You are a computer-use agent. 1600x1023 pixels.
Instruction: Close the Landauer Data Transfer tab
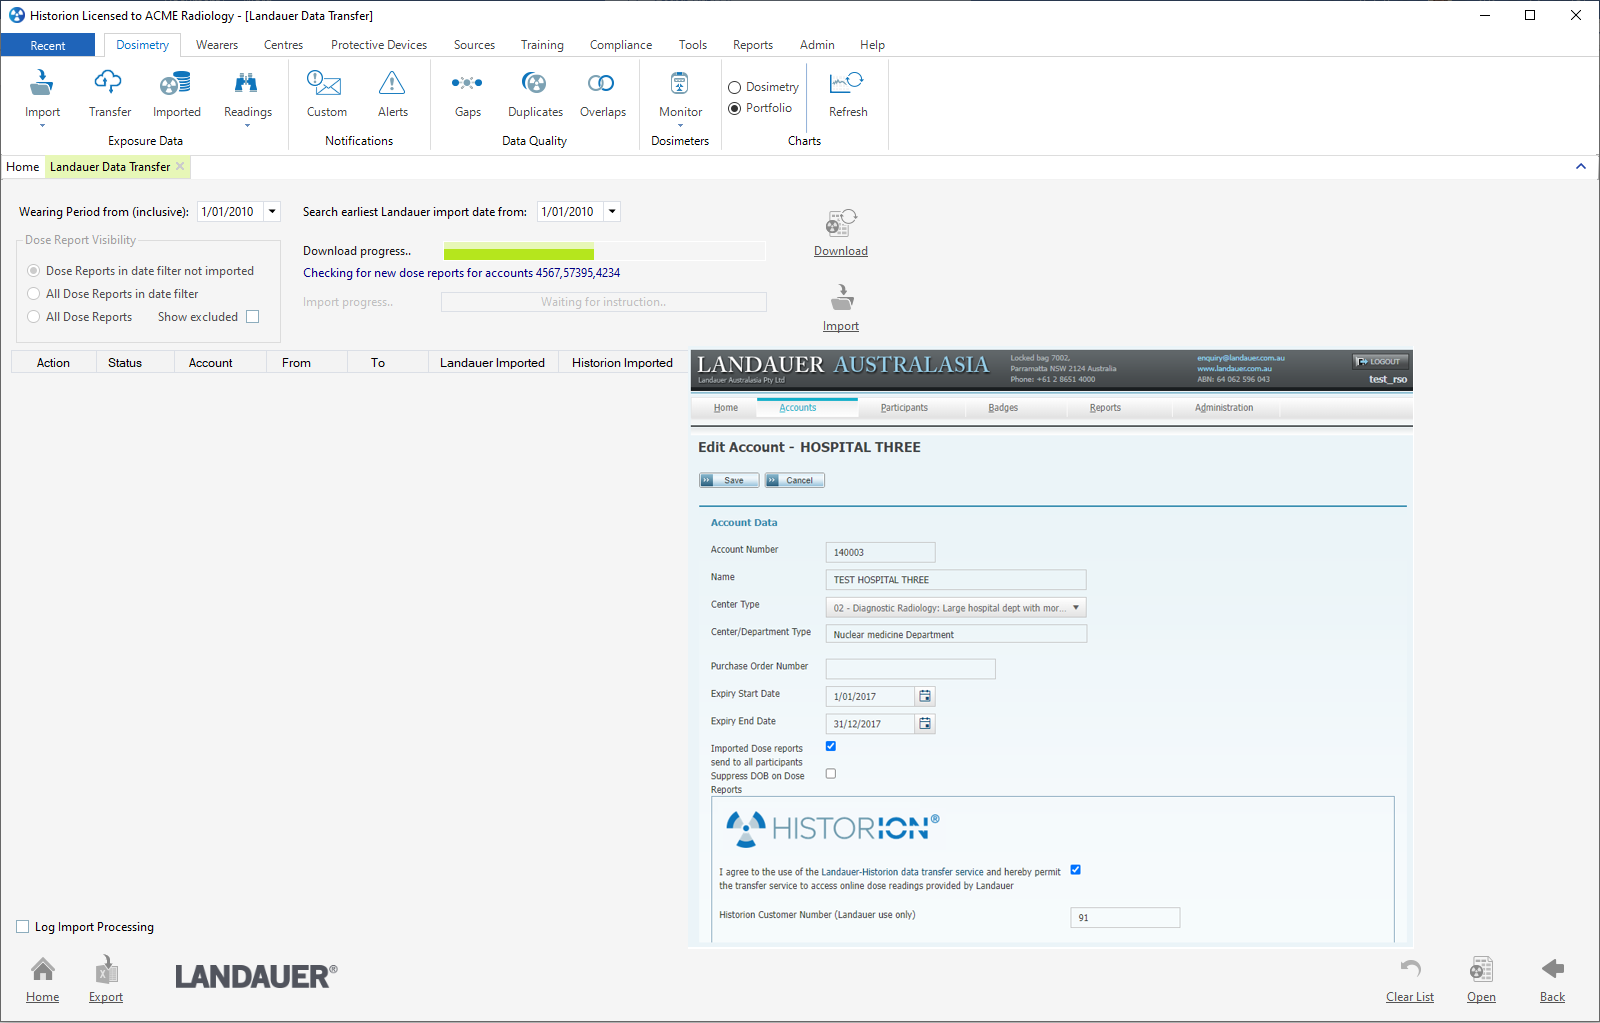pyautogui.click(x=180, y=166)
